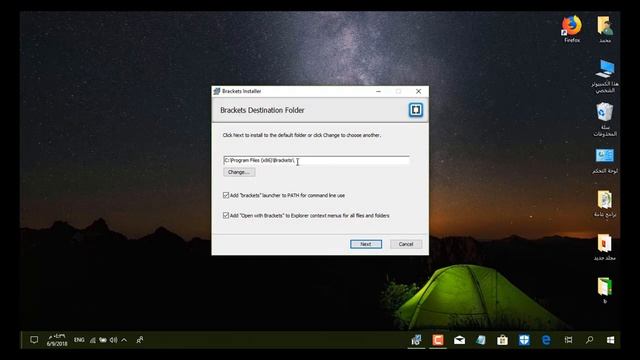
Task: Minimize the Brackets Installer window
Action: pos(378,91)
